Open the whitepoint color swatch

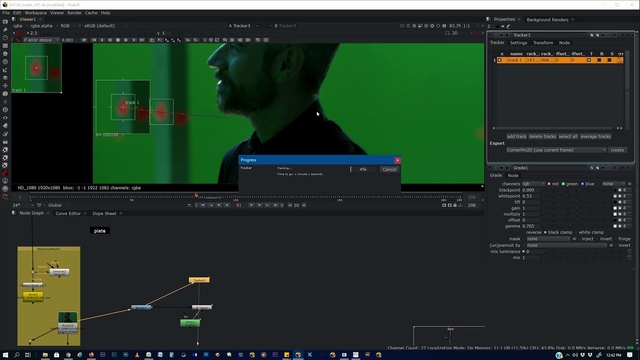tap(616, 196)
